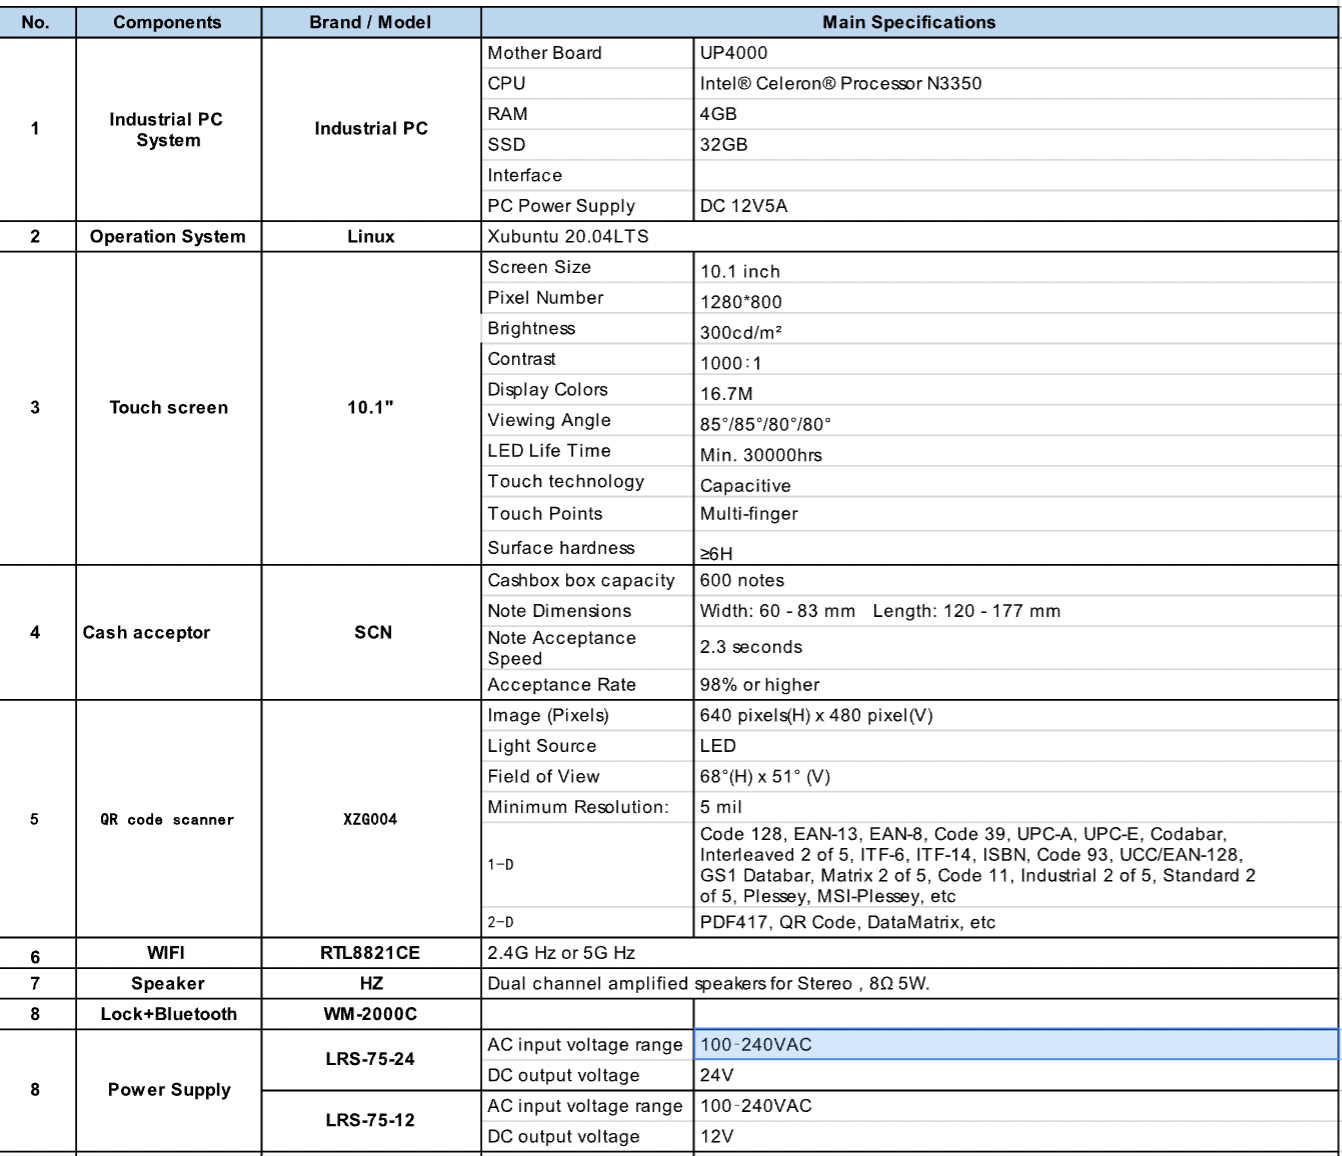1342x1156 pixels.
Task: Click the '600 notes' cell
Action: click(x=1016, y=581)
